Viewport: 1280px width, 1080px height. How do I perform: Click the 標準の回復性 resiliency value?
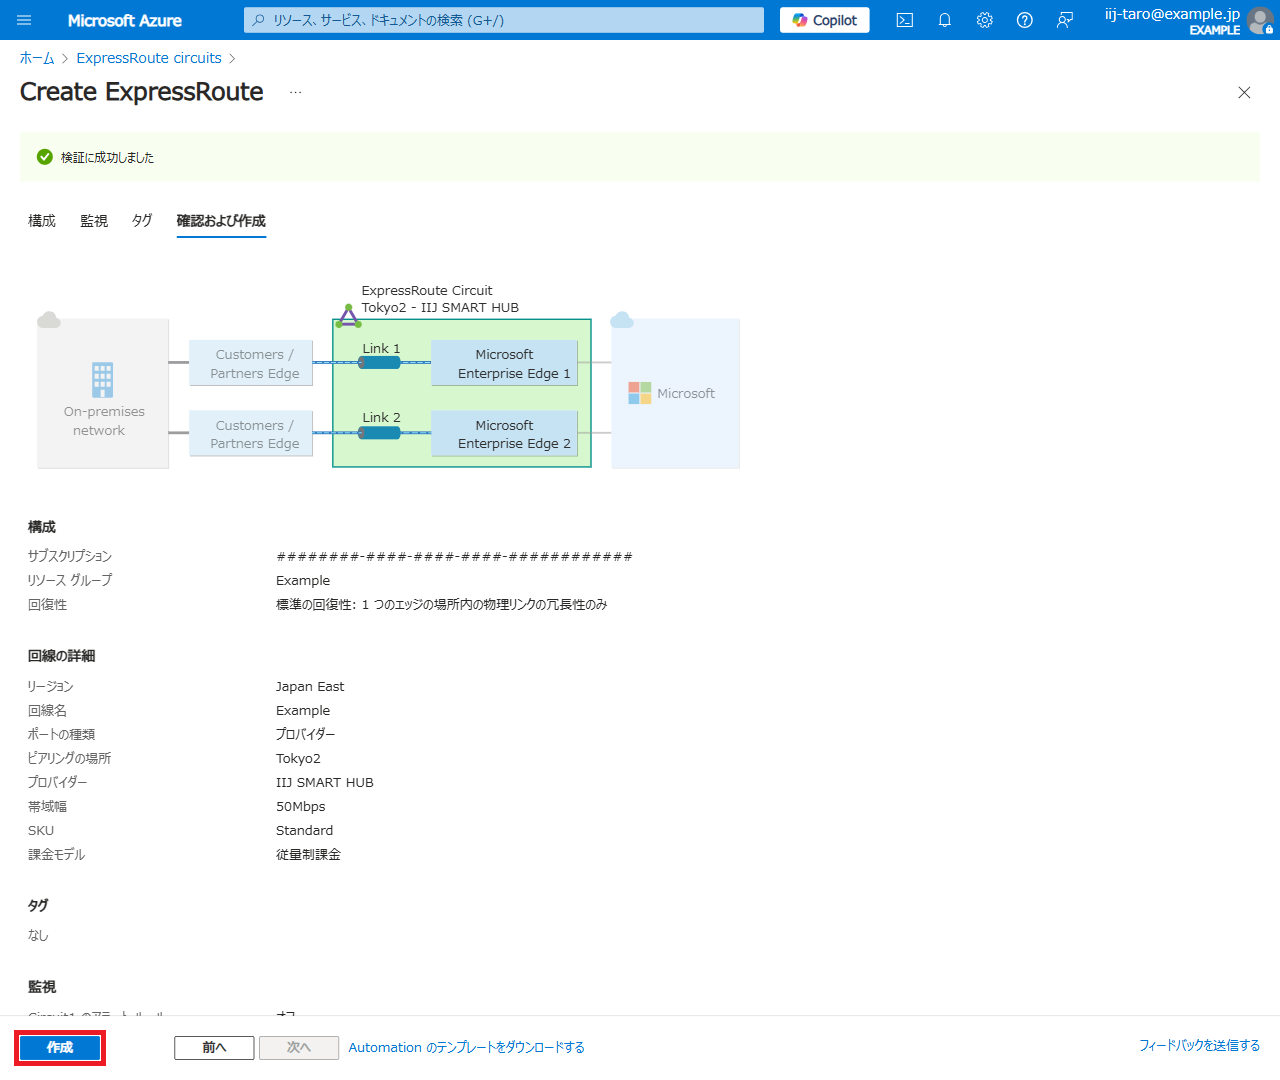442,604
